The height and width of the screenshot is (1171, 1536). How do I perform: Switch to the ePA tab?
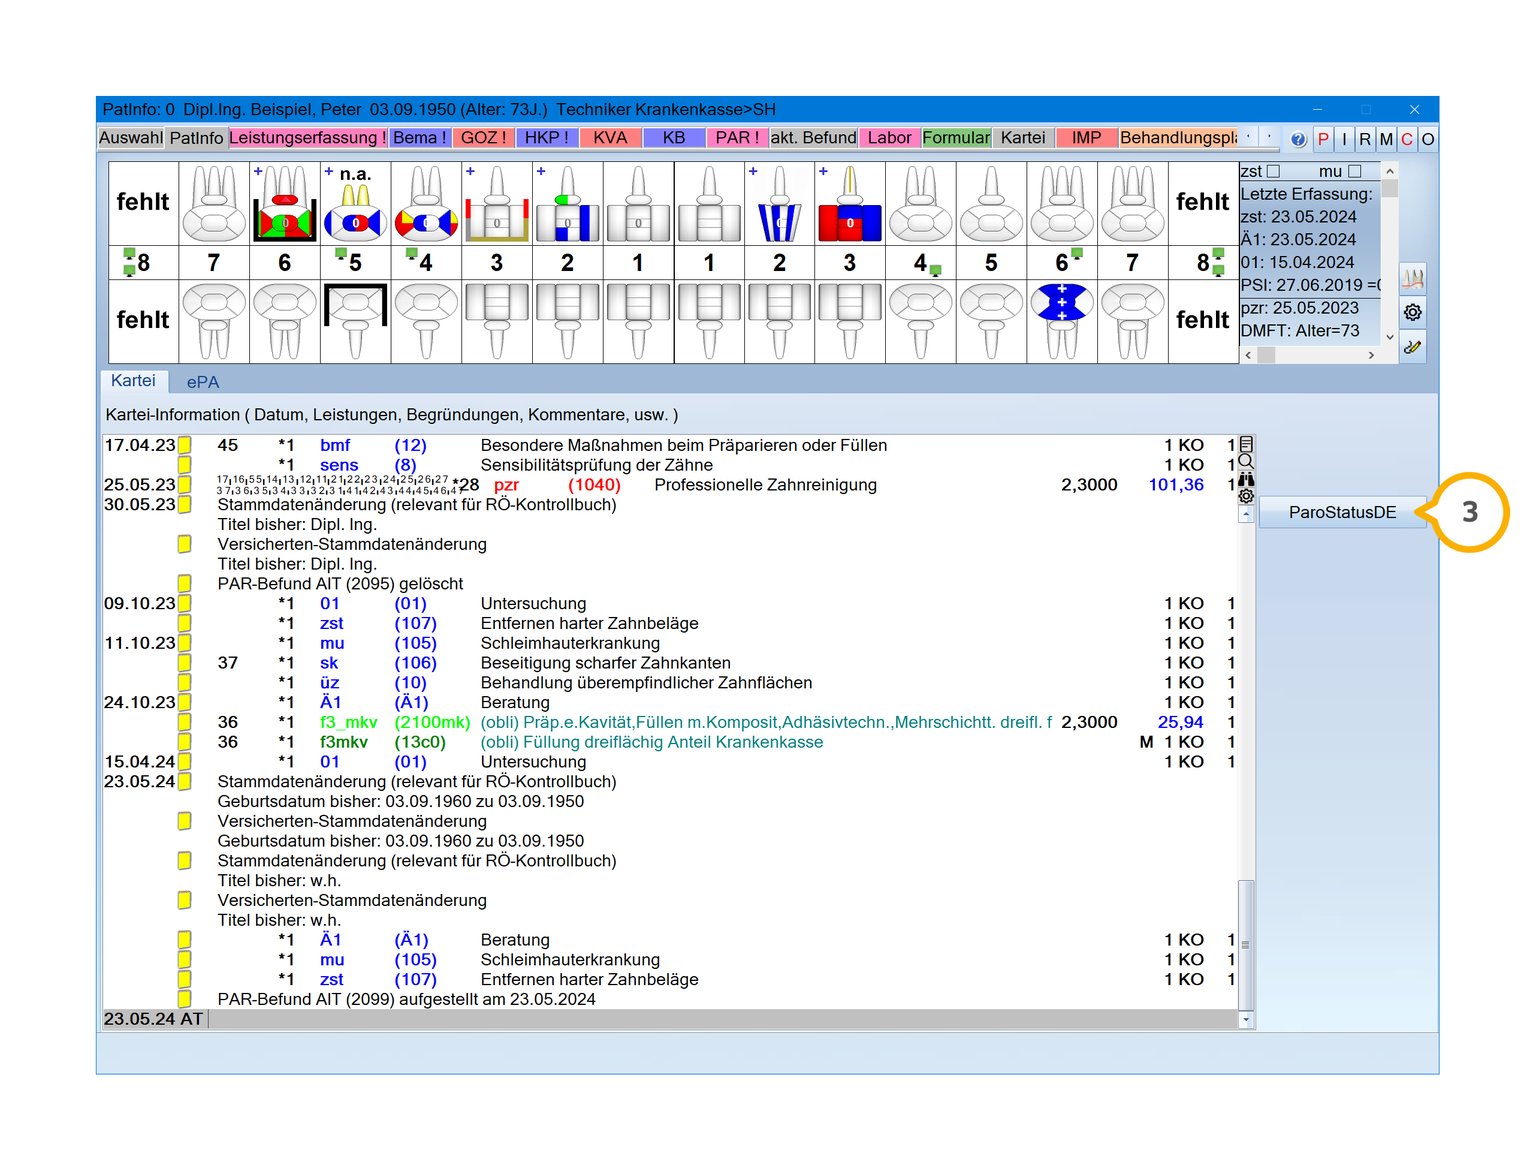202,382
